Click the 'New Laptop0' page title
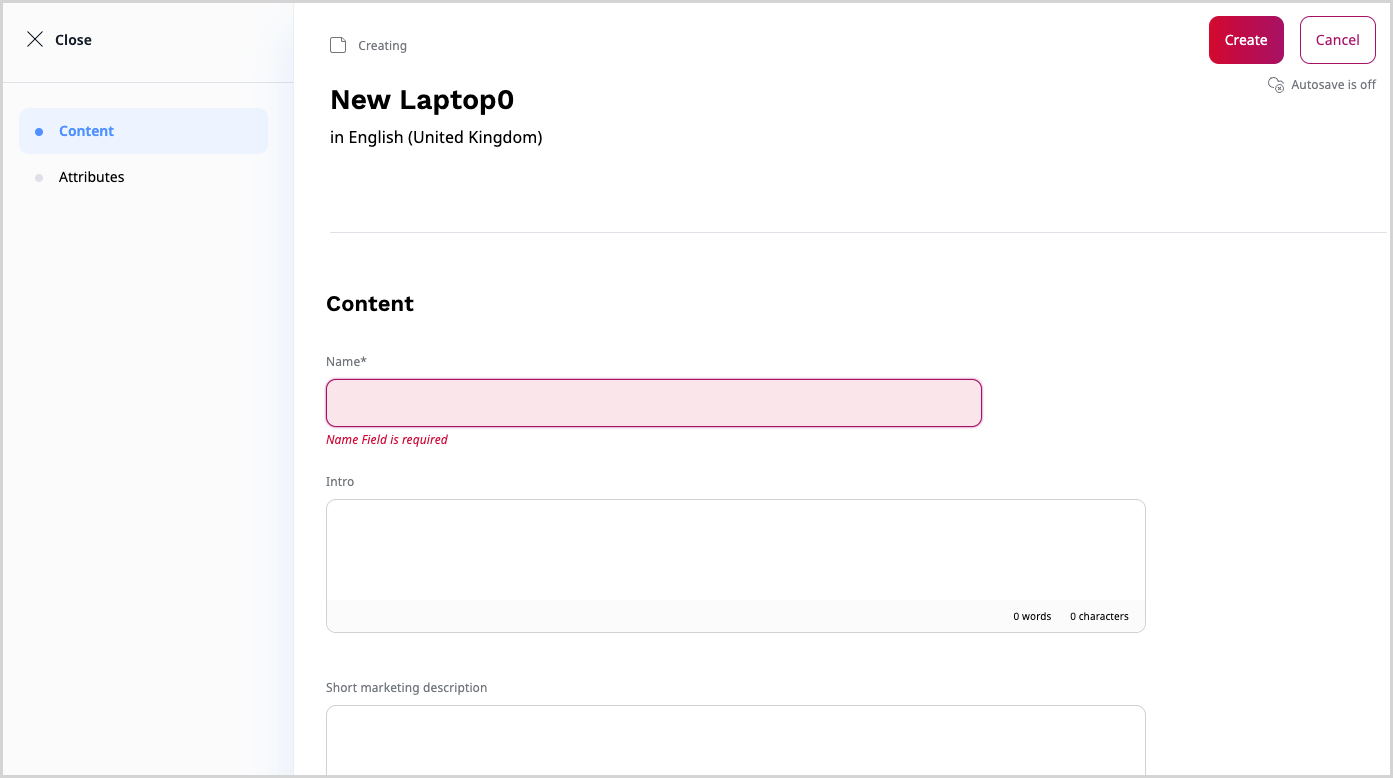 422,100
